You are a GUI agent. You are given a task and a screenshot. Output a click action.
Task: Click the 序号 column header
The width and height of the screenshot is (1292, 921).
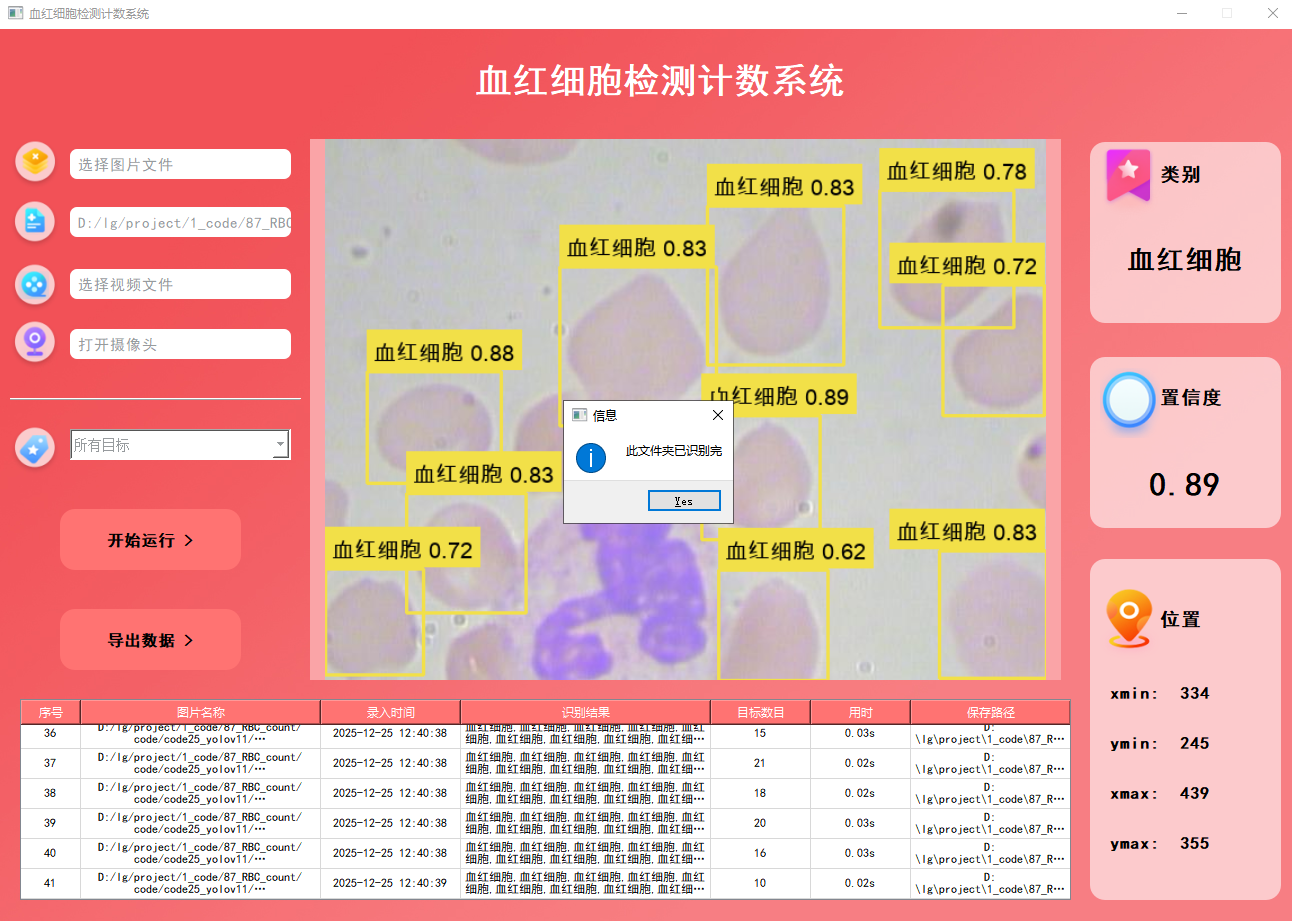[x=51, y=712]
